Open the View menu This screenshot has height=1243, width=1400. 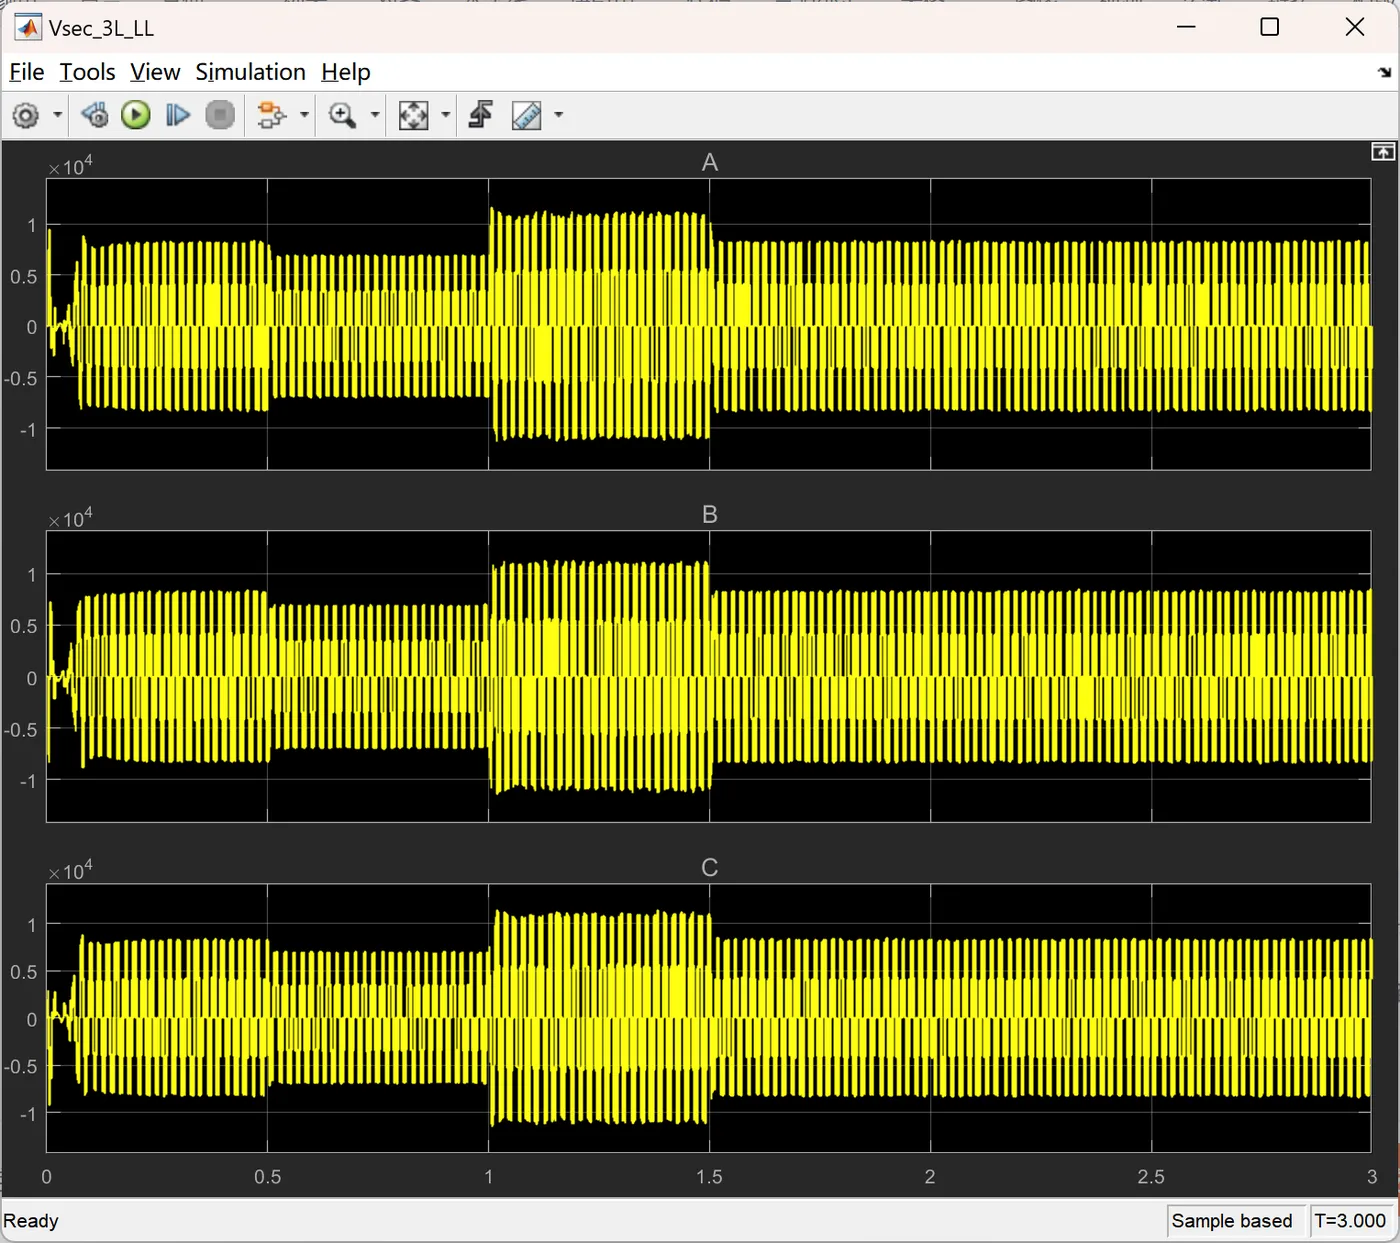point(155,72)
